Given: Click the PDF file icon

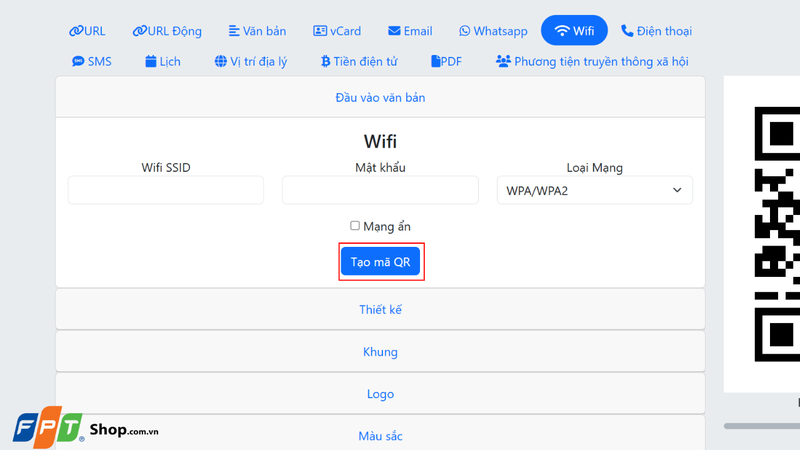Looking at the screenshot, I should tap(435, 62).
